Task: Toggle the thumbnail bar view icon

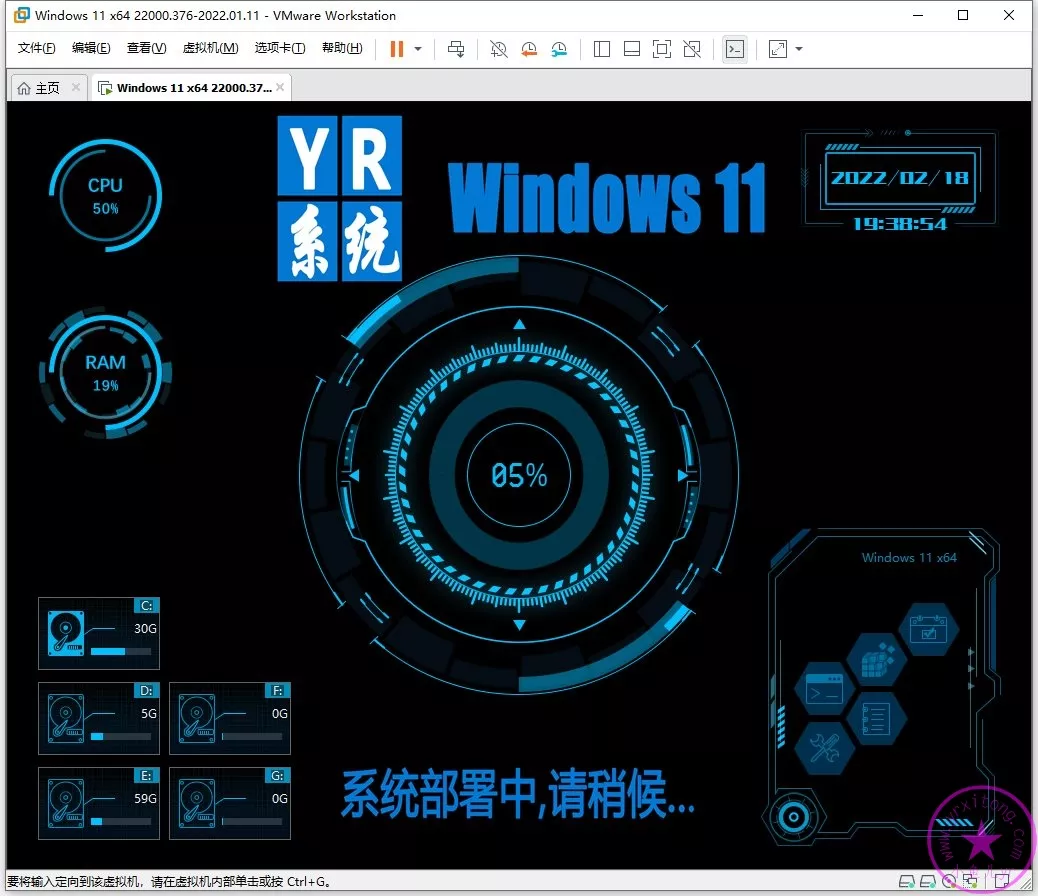Action: 632,49
